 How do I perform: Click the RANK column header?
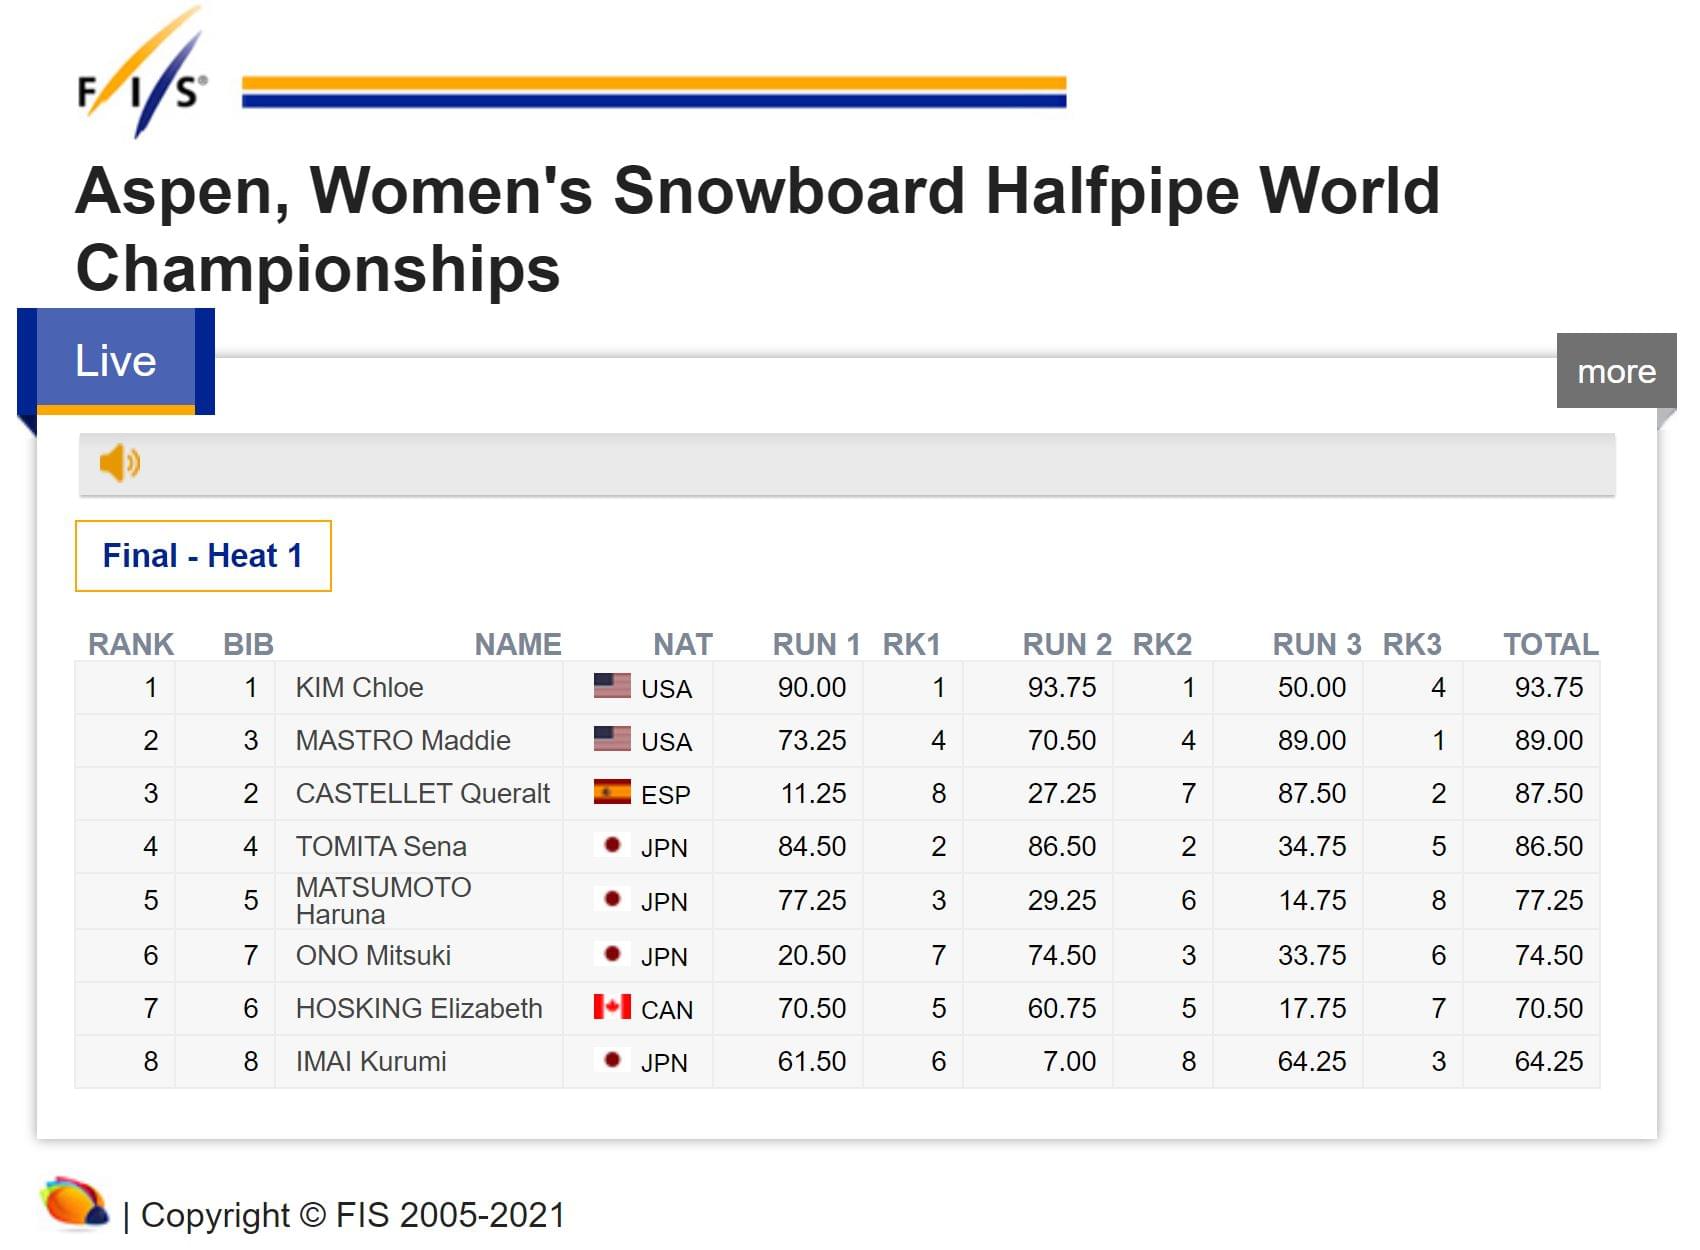[x=131, y=644]
